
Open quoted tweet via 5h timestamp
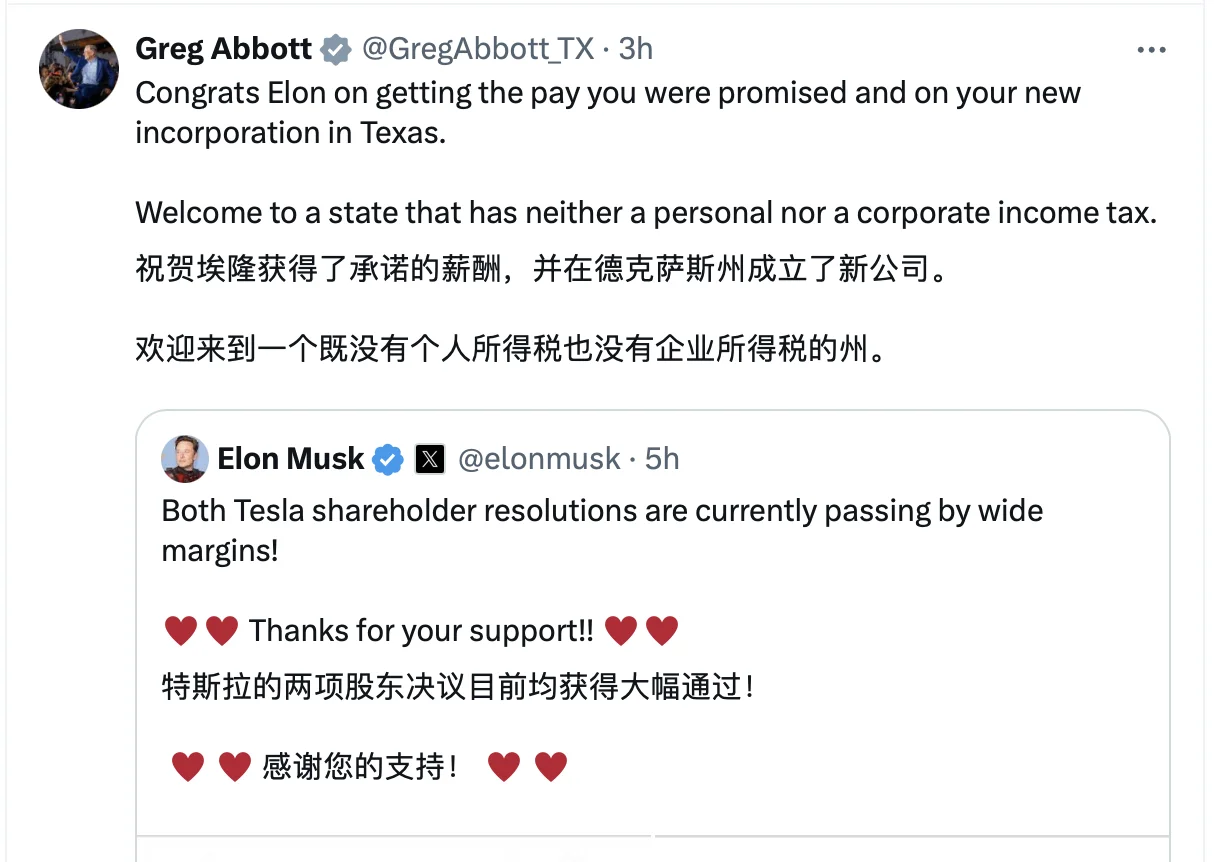663,459
